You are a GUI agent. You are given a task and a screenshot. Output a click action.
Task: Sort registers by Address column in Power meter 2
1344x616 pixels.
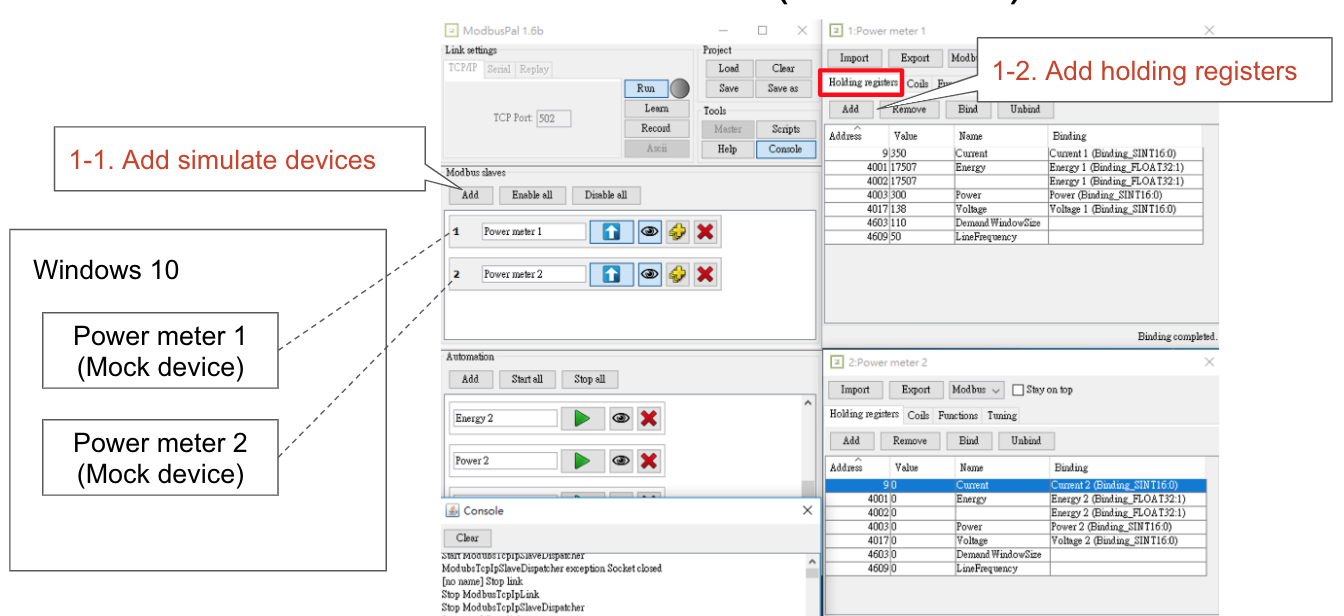[847, 467]
